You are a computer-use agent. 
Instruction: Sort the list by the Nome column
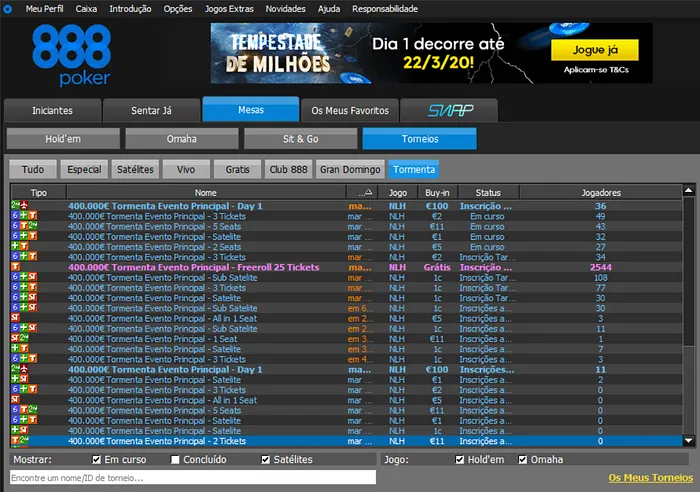pyautogui.click(x=206, y=192)
